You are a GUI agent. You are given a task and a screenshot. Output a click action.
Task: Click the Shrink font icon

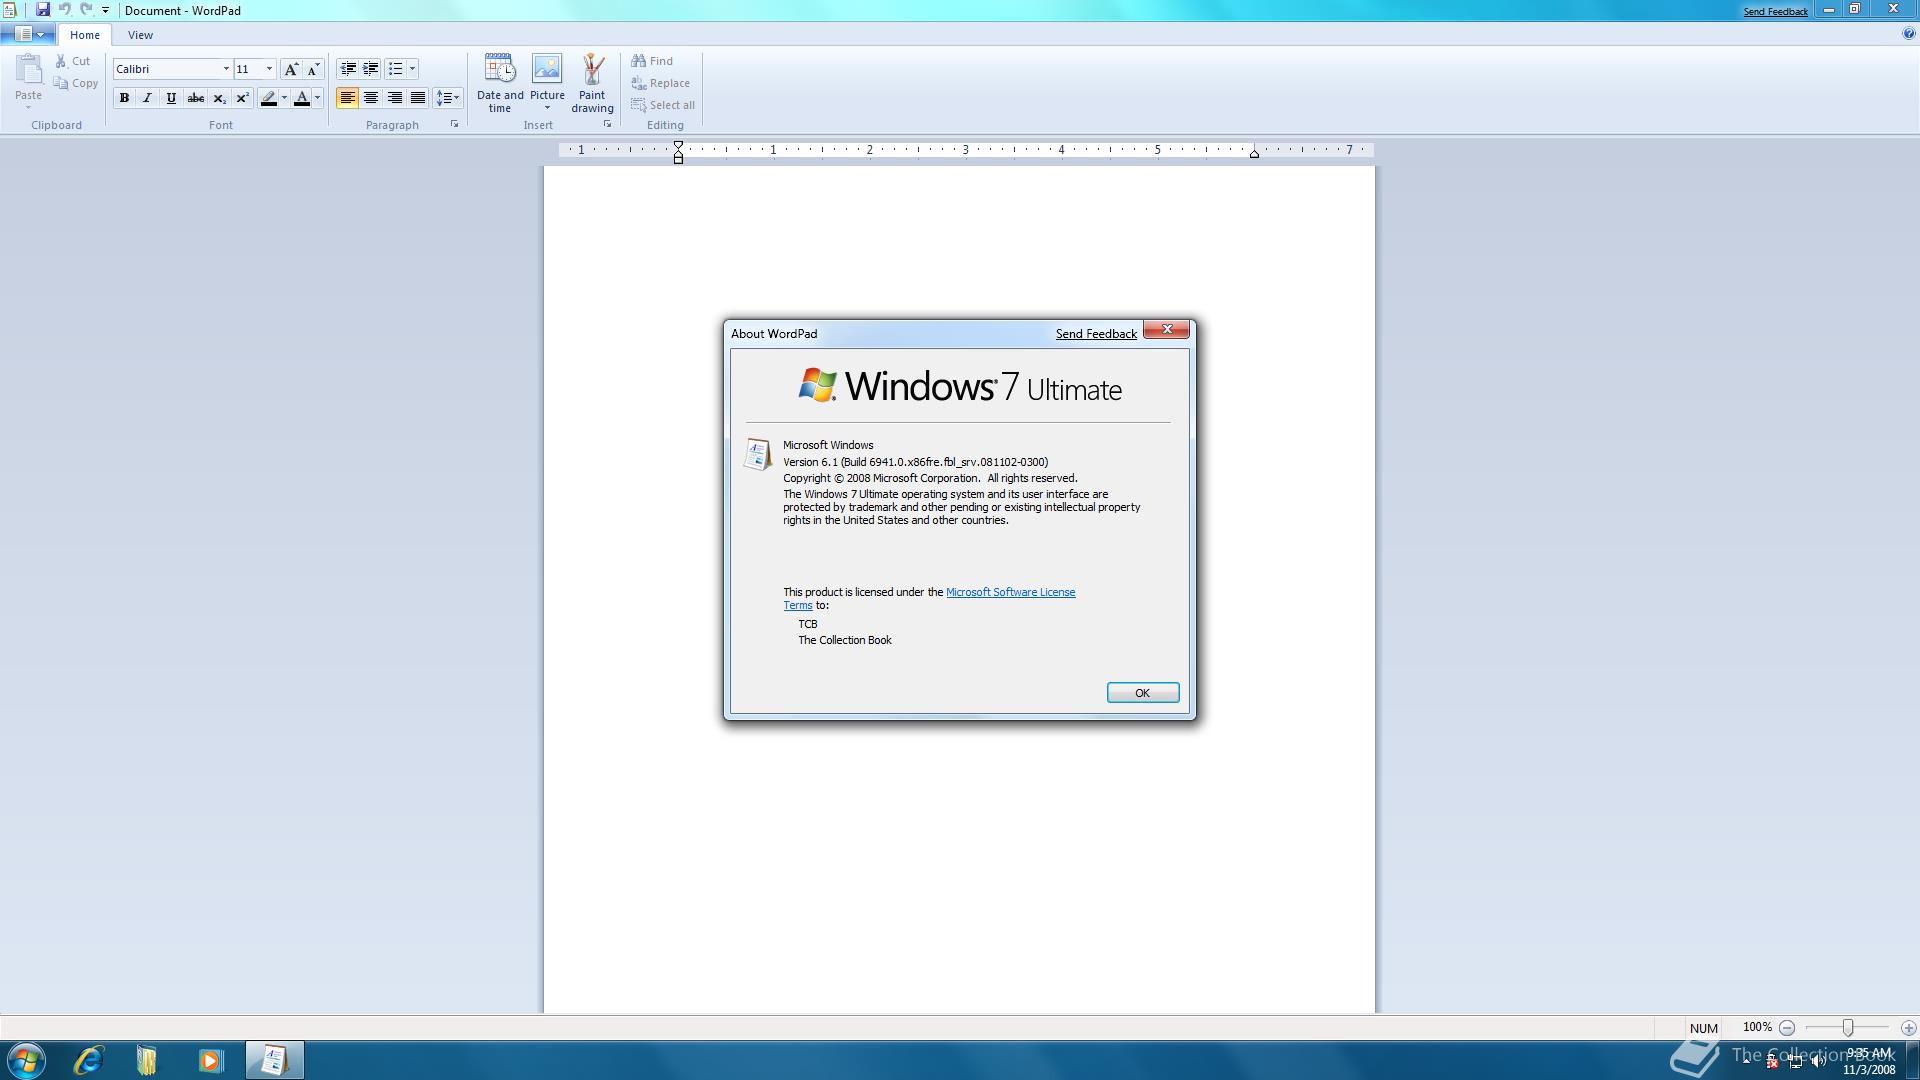click(x=313, y=69)
